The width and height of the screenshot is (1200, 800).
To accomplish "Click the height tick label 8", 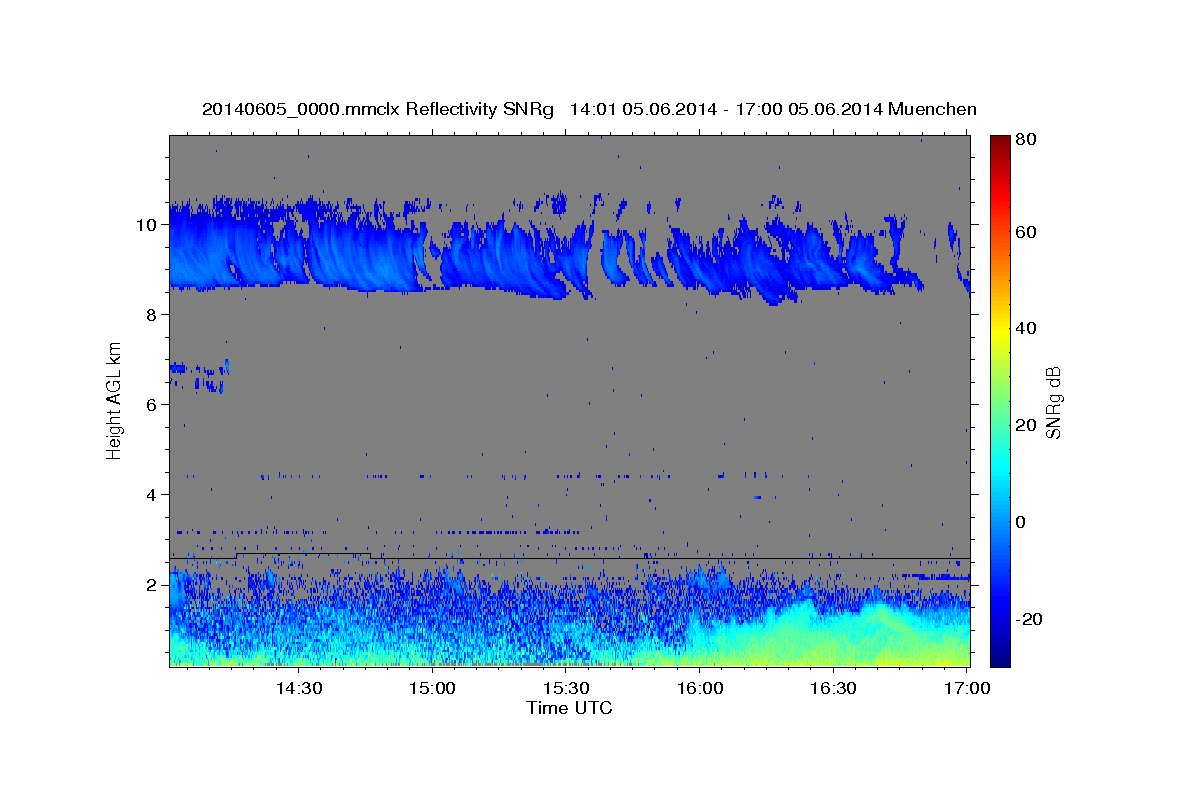I will click(153, 314).
